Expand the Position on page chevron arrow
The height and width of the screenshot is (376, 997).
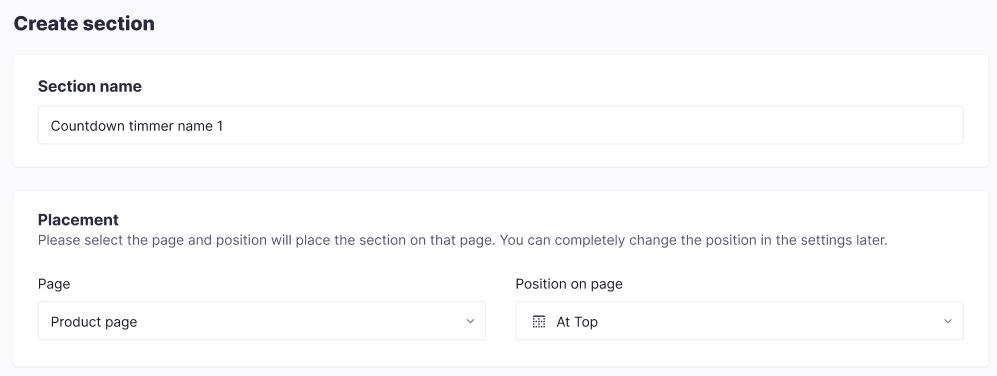[947, 321]
